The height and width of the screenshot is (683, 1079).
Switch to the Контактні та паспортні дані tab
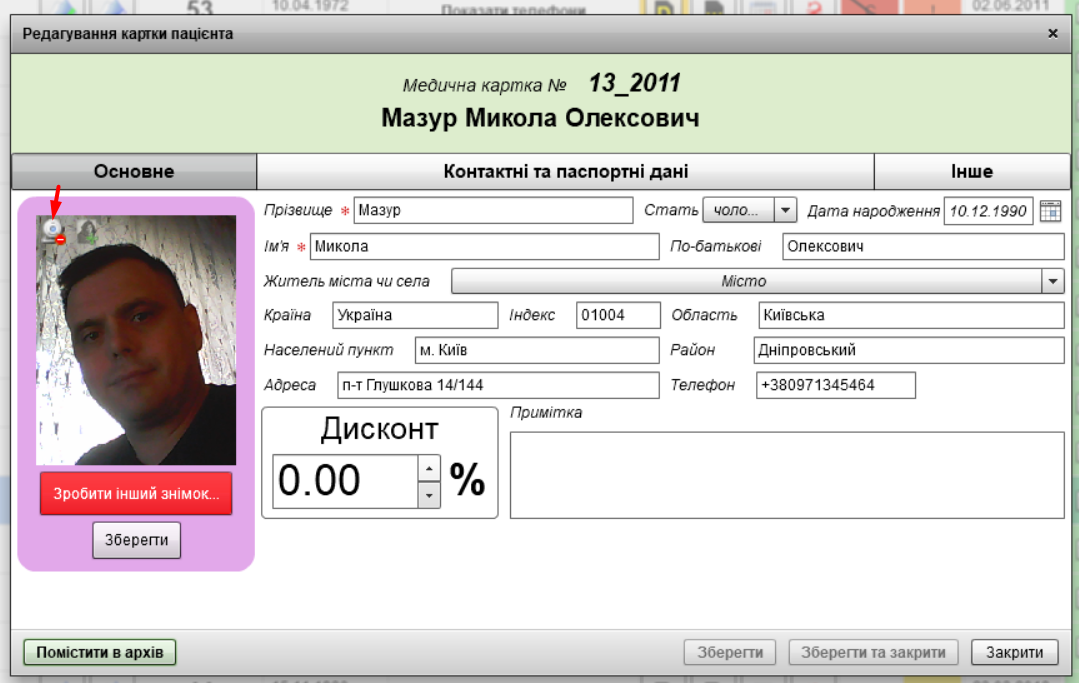(565, 171)
